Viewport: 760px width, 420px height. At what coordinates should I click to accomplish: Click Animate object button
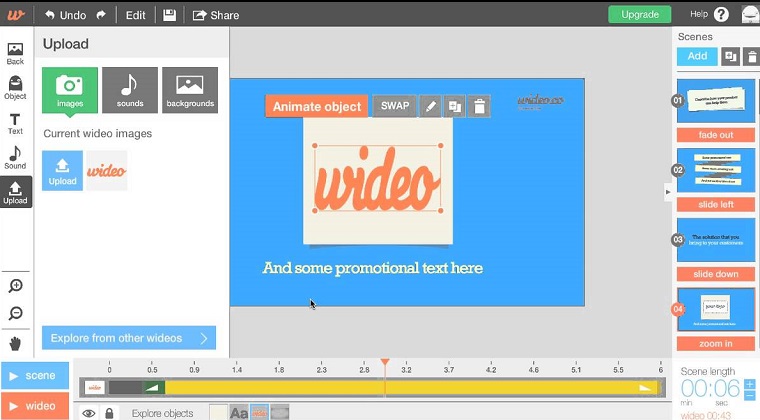pyautogui.click(x=317, y=106)
